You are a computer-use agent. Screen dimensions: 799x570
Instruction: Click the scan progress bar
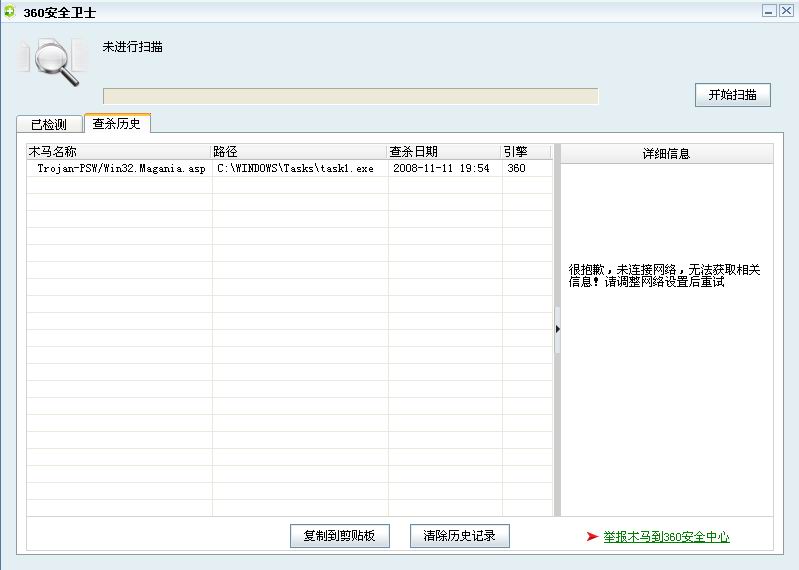tap(351, 96)
